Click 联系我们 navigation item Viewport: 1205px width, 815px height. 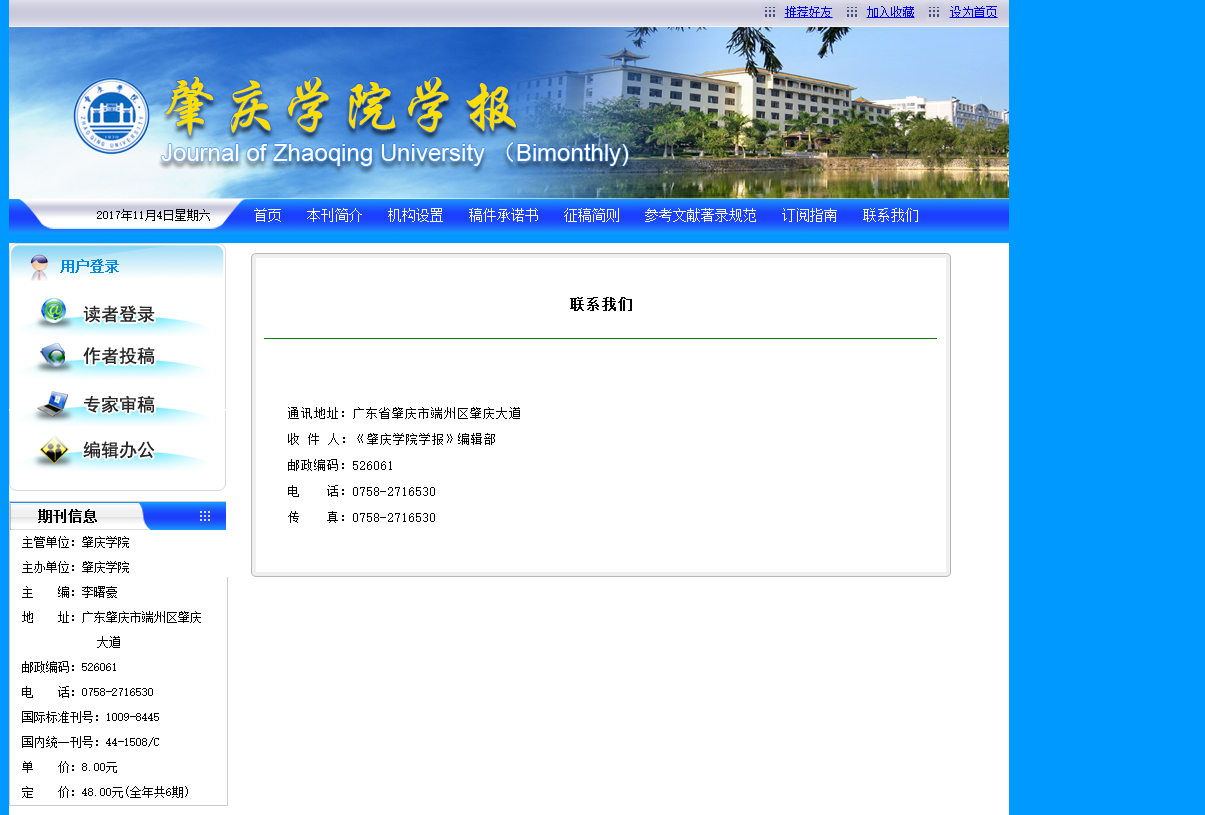[890, 215]
